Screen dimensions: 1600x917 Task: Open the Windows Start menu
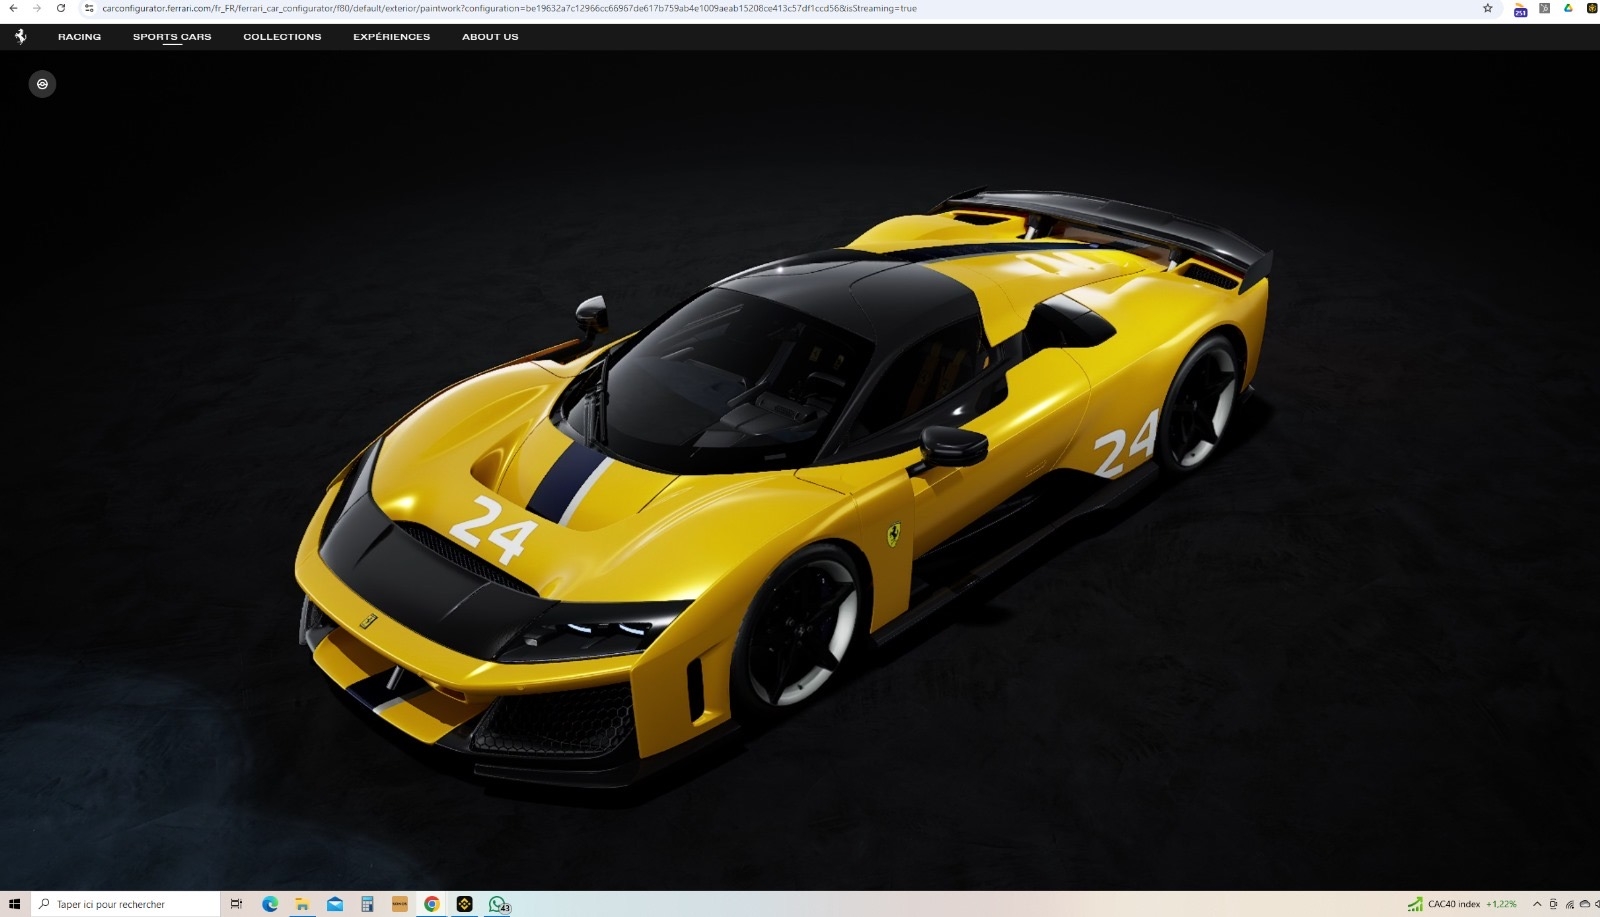[x=14, y=904]
